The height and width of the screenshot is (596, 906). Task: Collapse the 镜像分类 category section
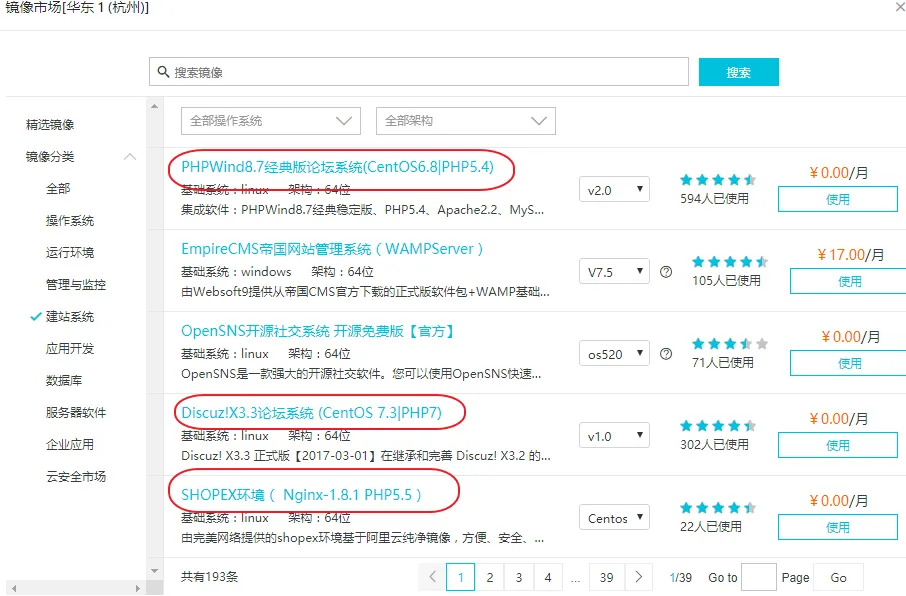tap(130, 157)
